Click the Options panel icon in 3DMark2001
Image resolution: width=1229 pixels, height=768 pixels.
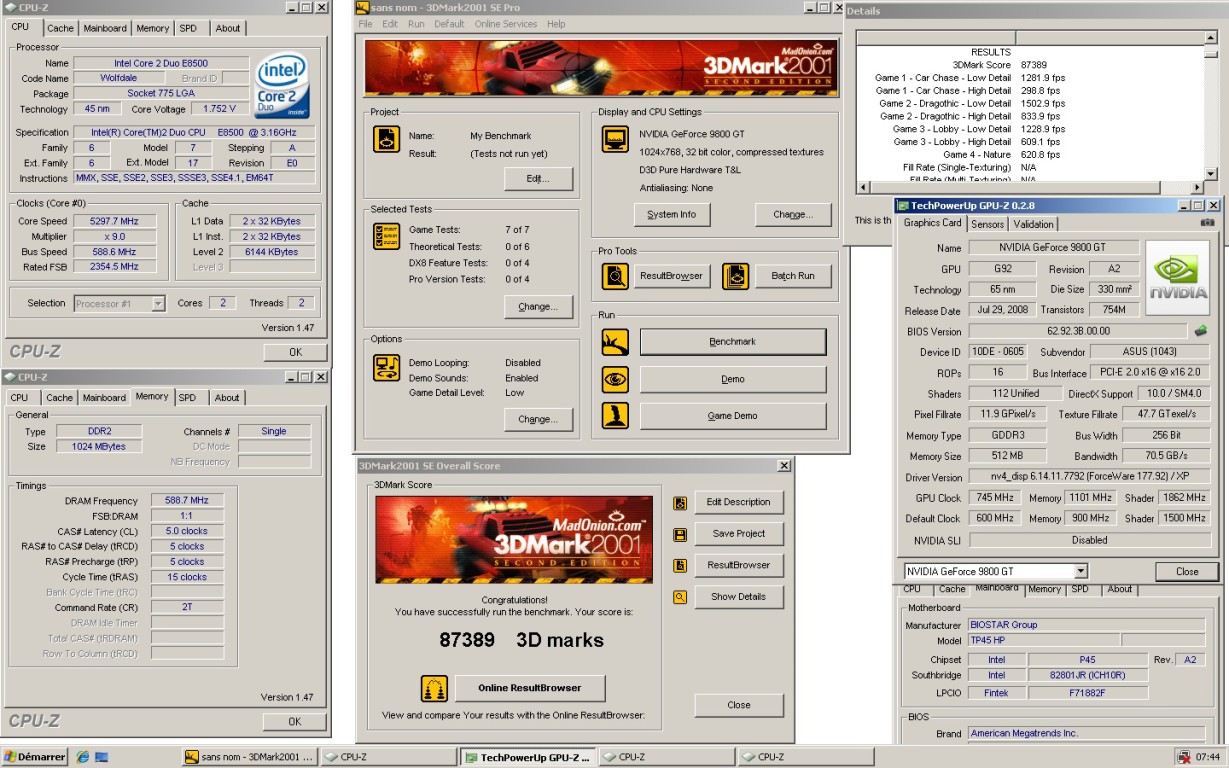387,368
